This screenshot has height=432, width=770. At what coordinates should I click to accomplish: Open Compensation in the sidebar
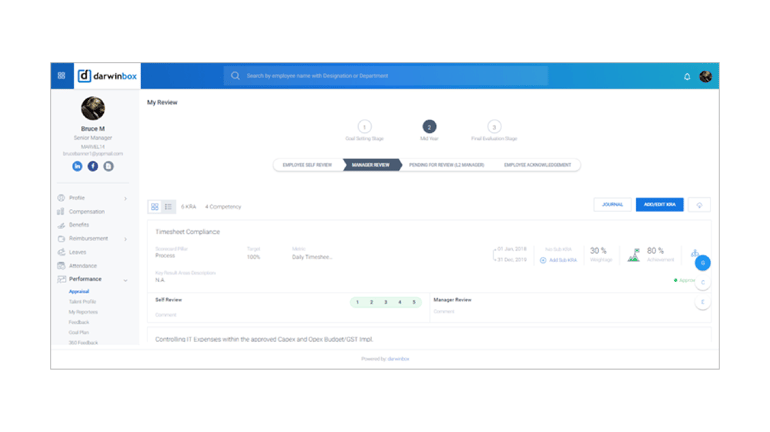click(86, 212)
